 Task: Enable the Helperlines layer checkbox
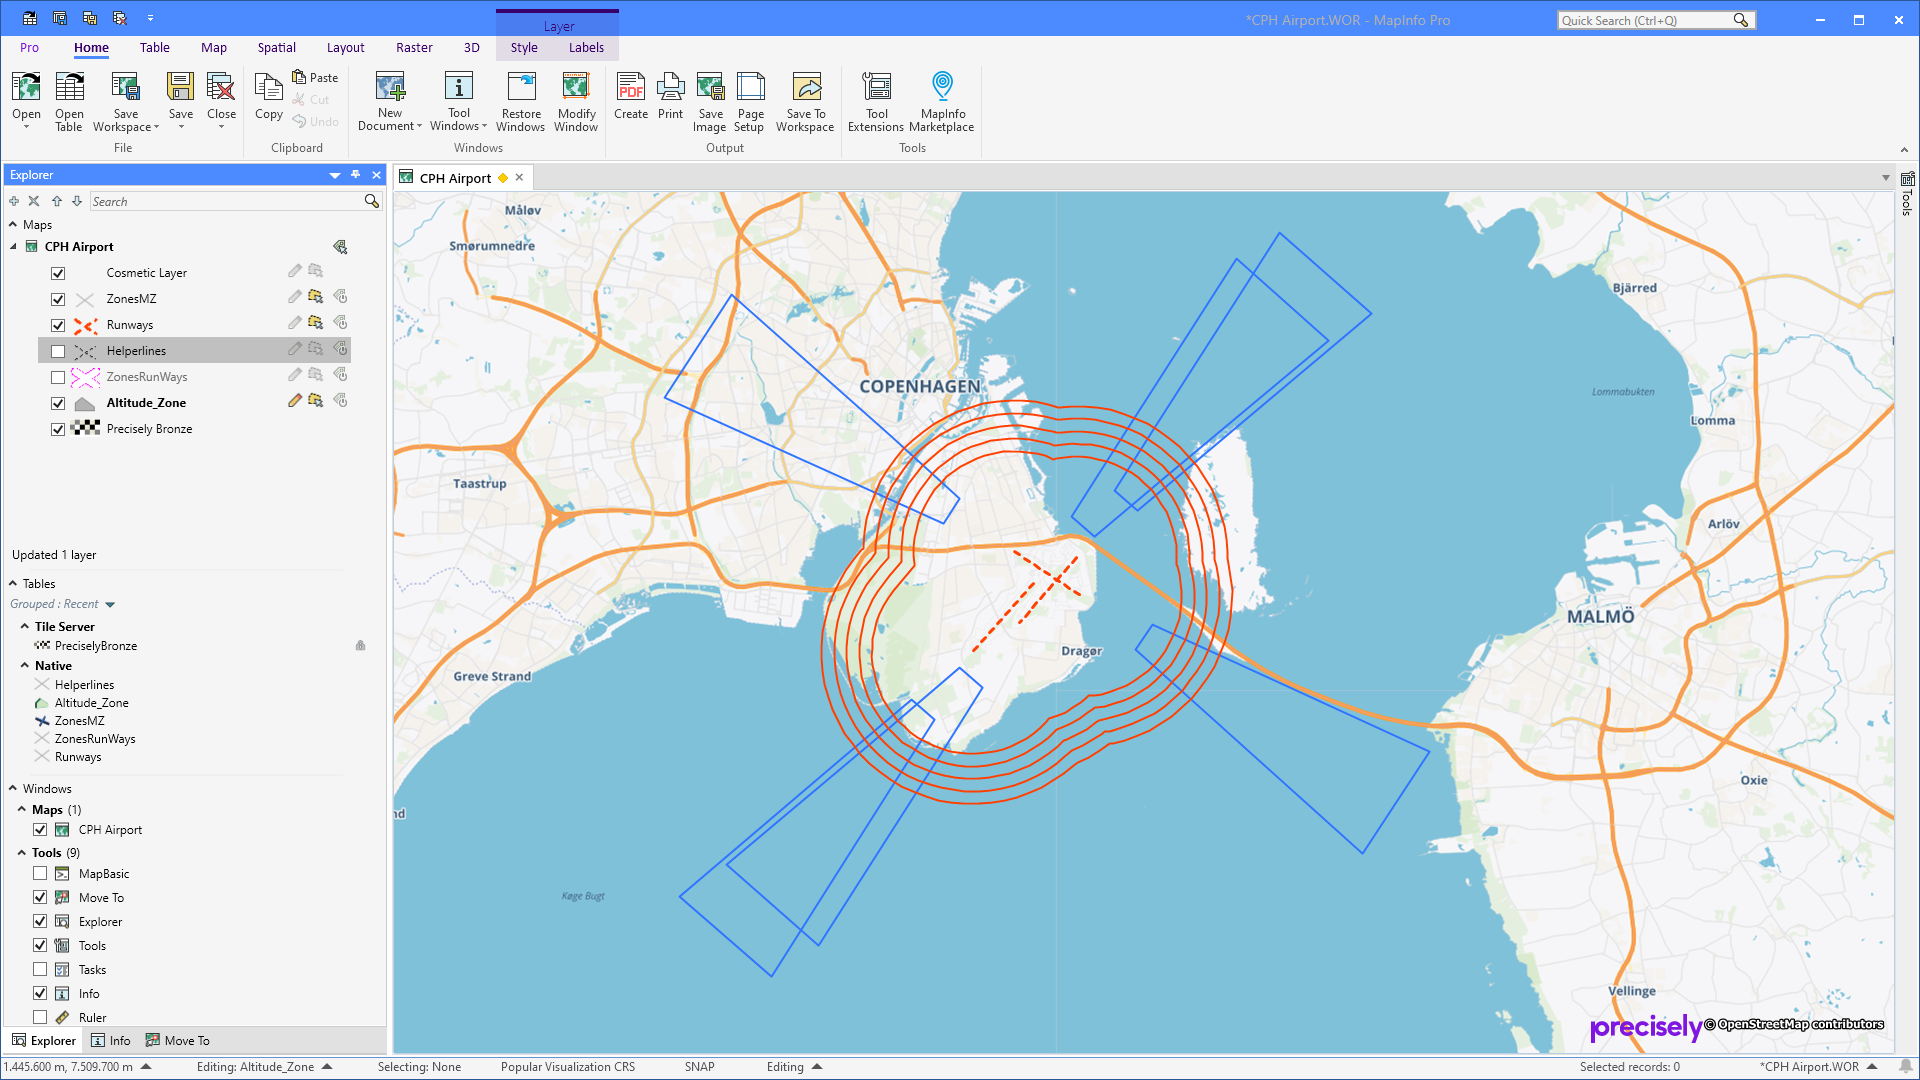[x=58, y=350]
